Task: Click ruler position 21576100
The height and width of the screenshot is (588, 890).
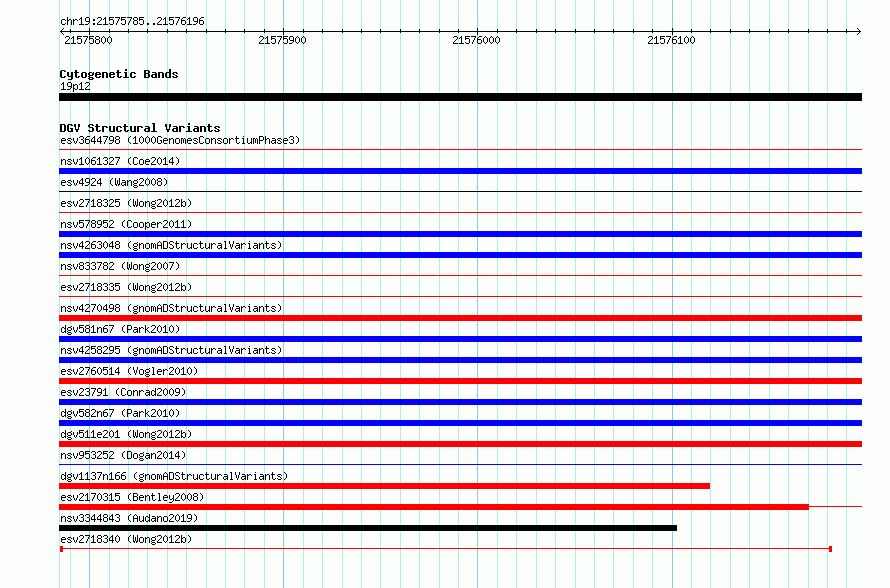Action: click(671, 40)
